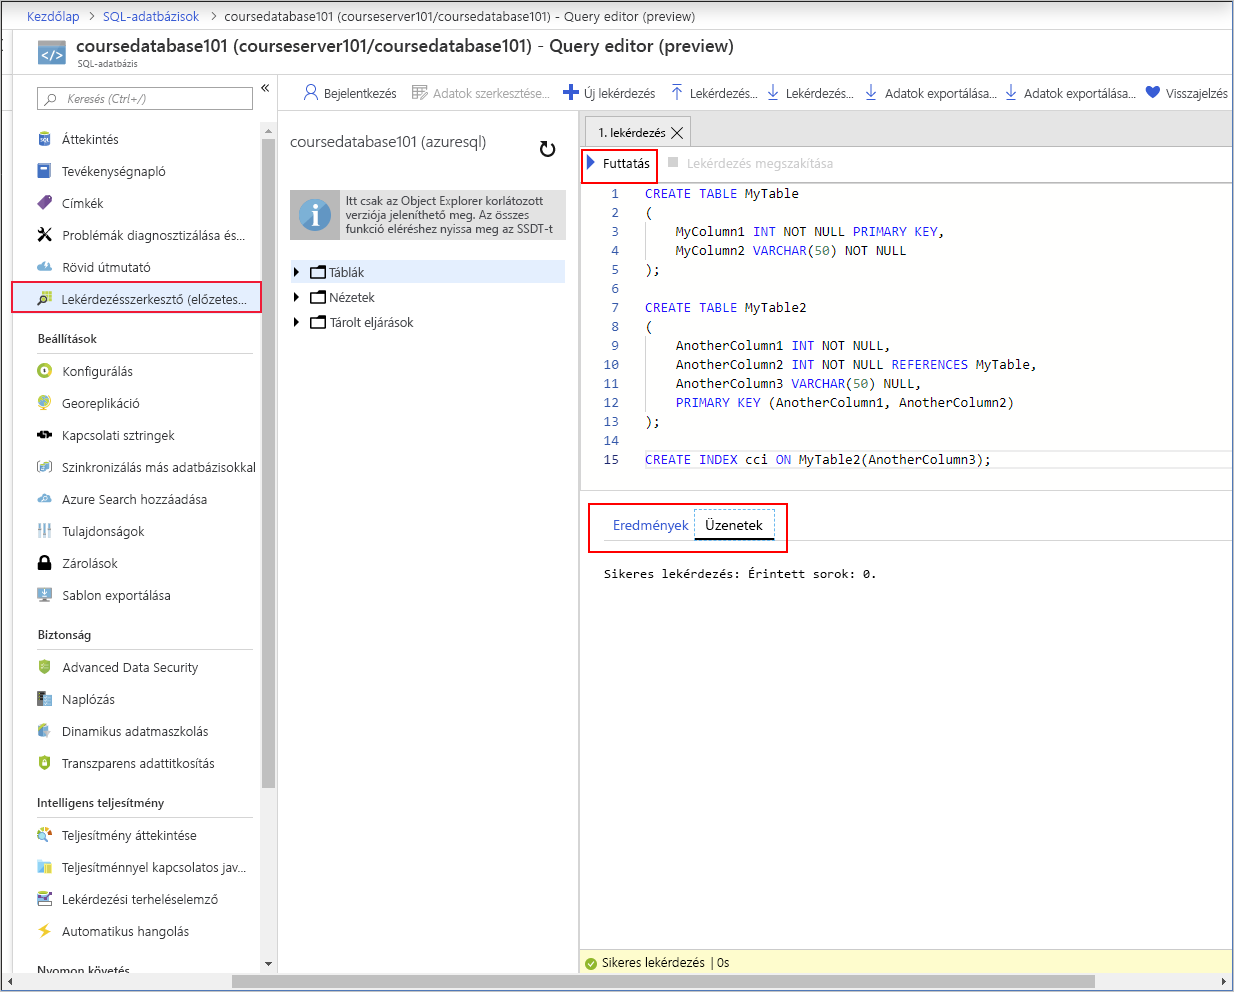Switch to the Üzenetek tab

click(734, 525)
